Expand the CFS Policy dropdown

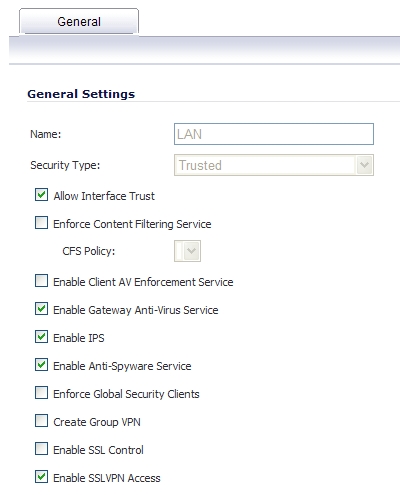point(187,251)
